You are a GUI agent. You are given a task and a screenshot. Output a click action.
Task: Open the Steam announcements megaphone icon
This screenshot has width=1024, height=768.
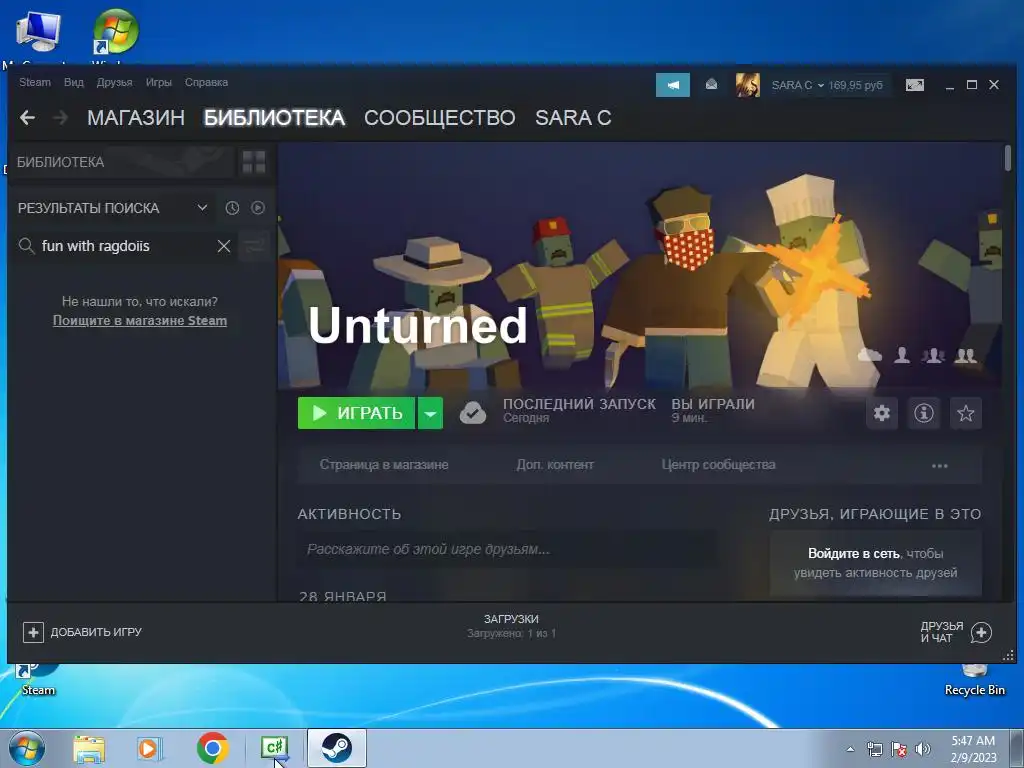pyautogui.click(x=673, y=85)
